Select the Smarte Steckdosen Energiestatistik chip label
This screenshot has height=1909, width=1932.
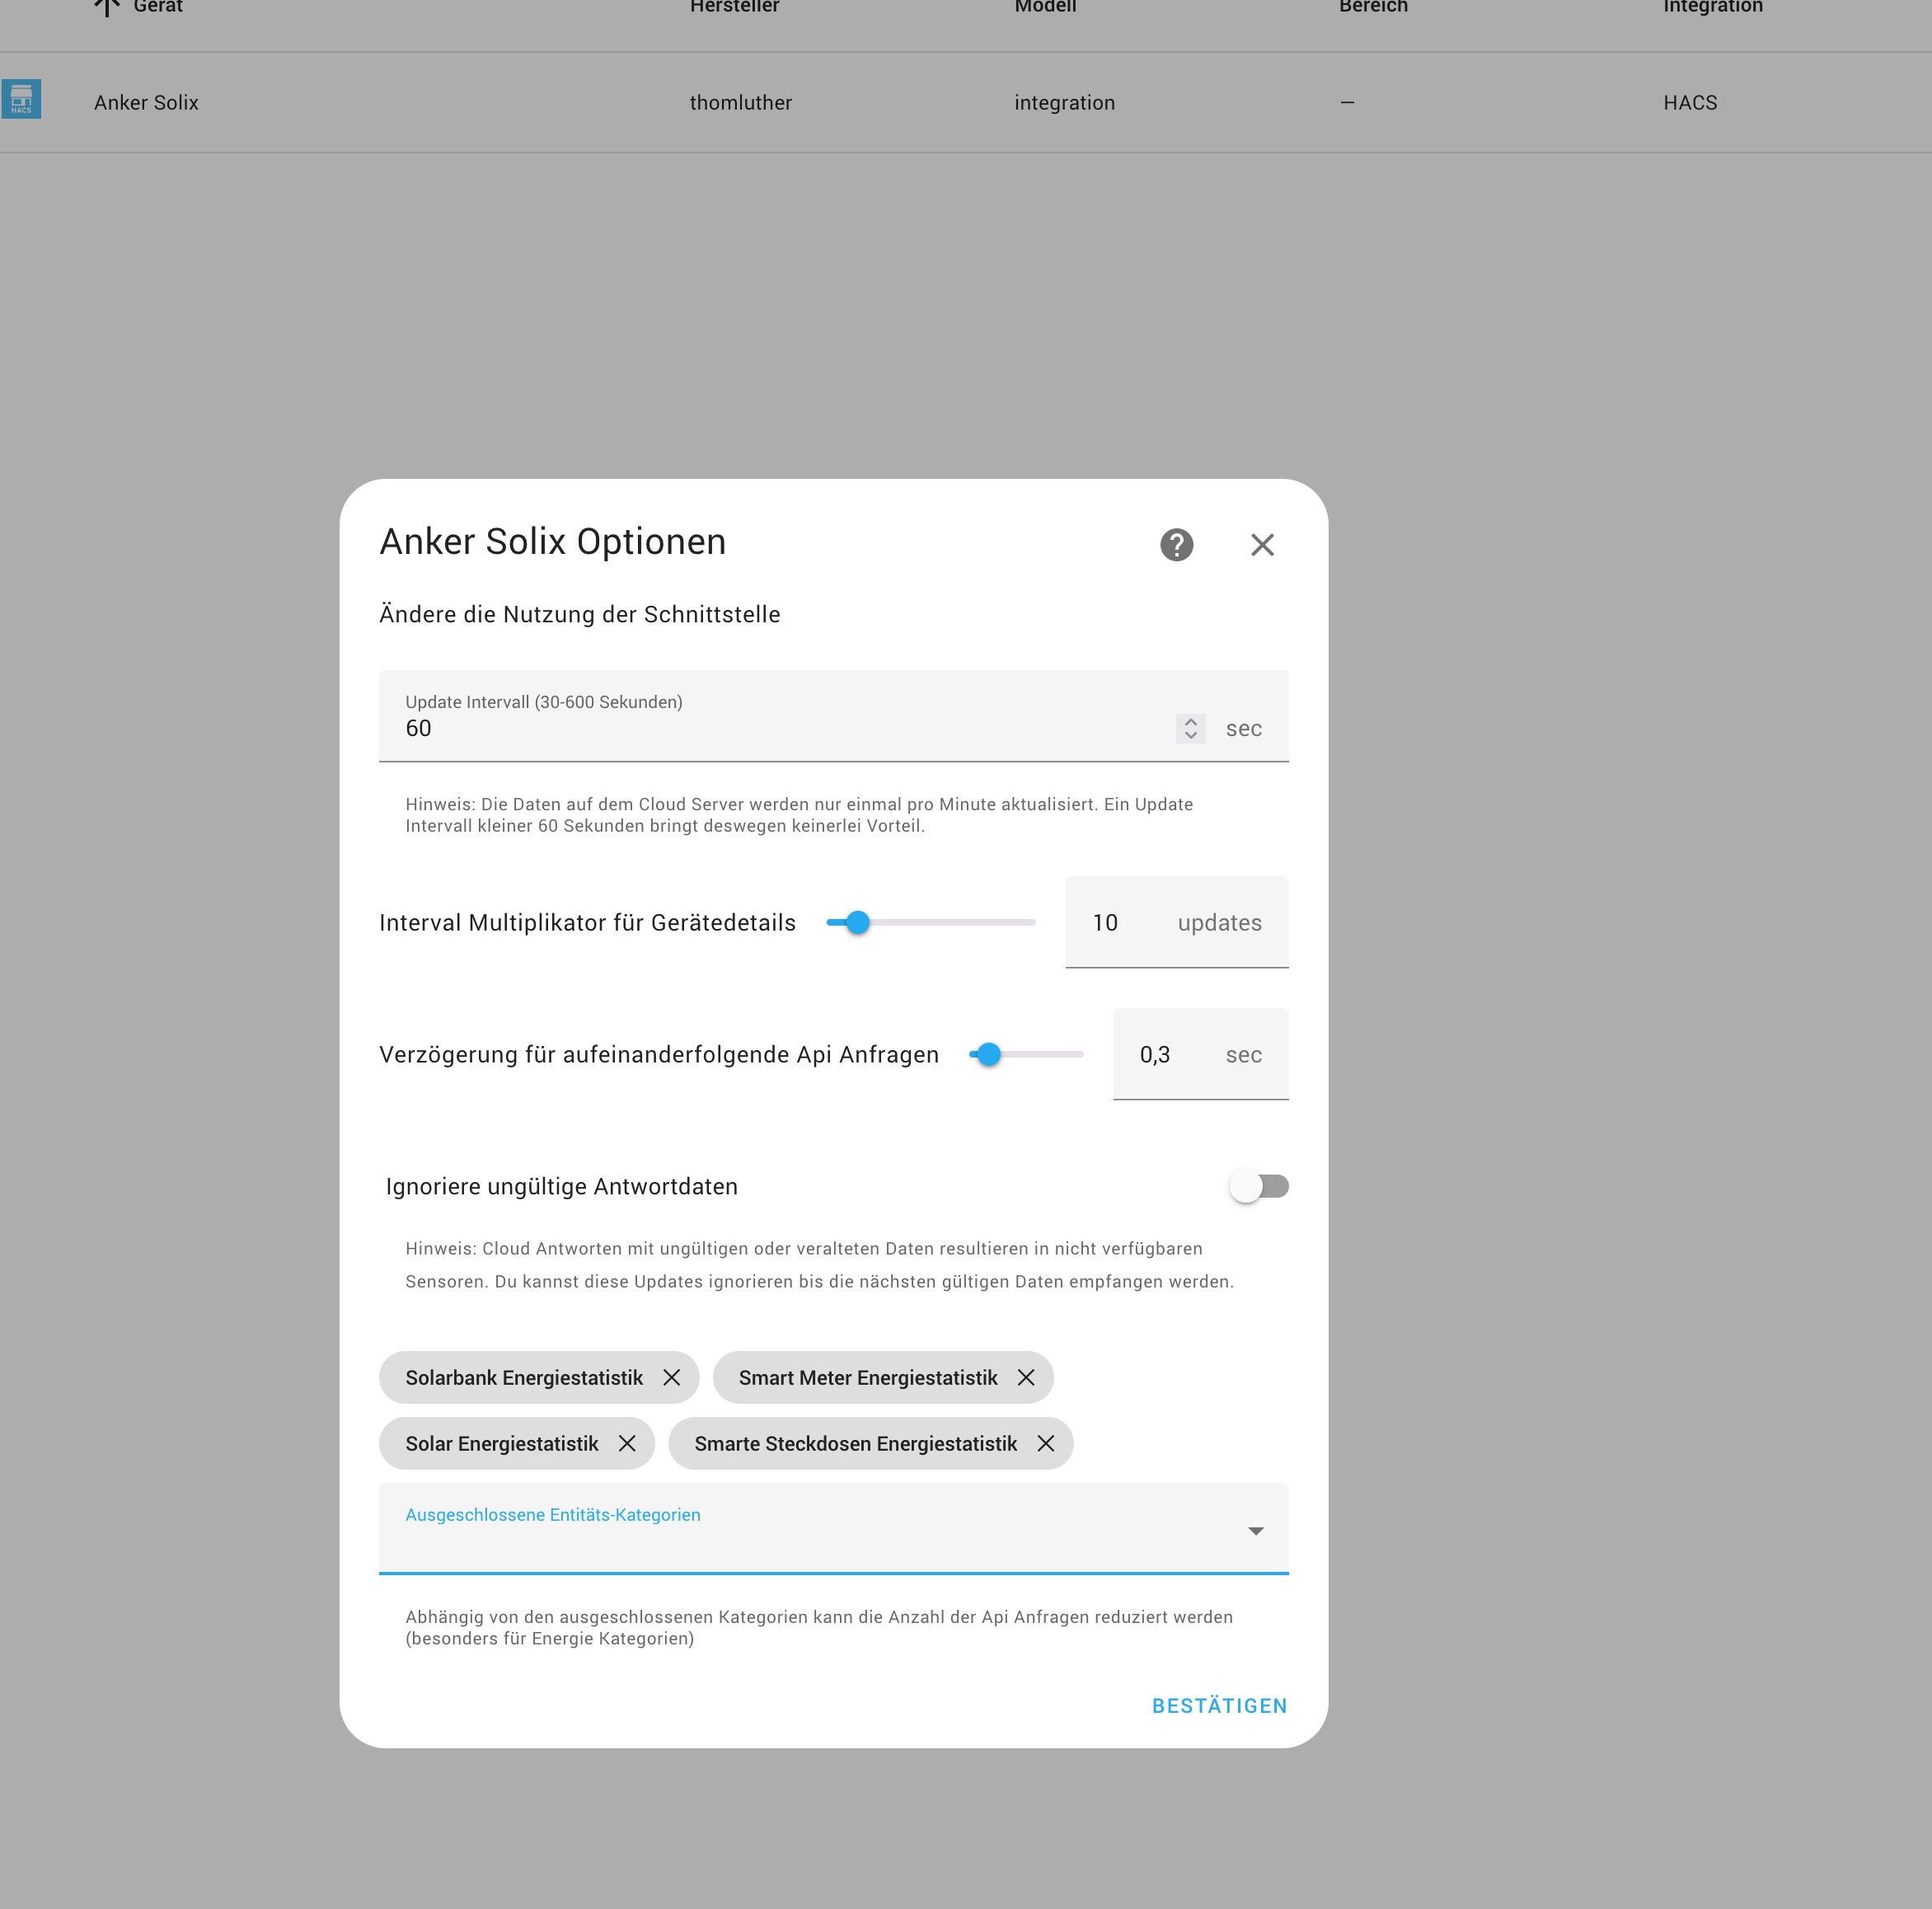[855, 1444]
